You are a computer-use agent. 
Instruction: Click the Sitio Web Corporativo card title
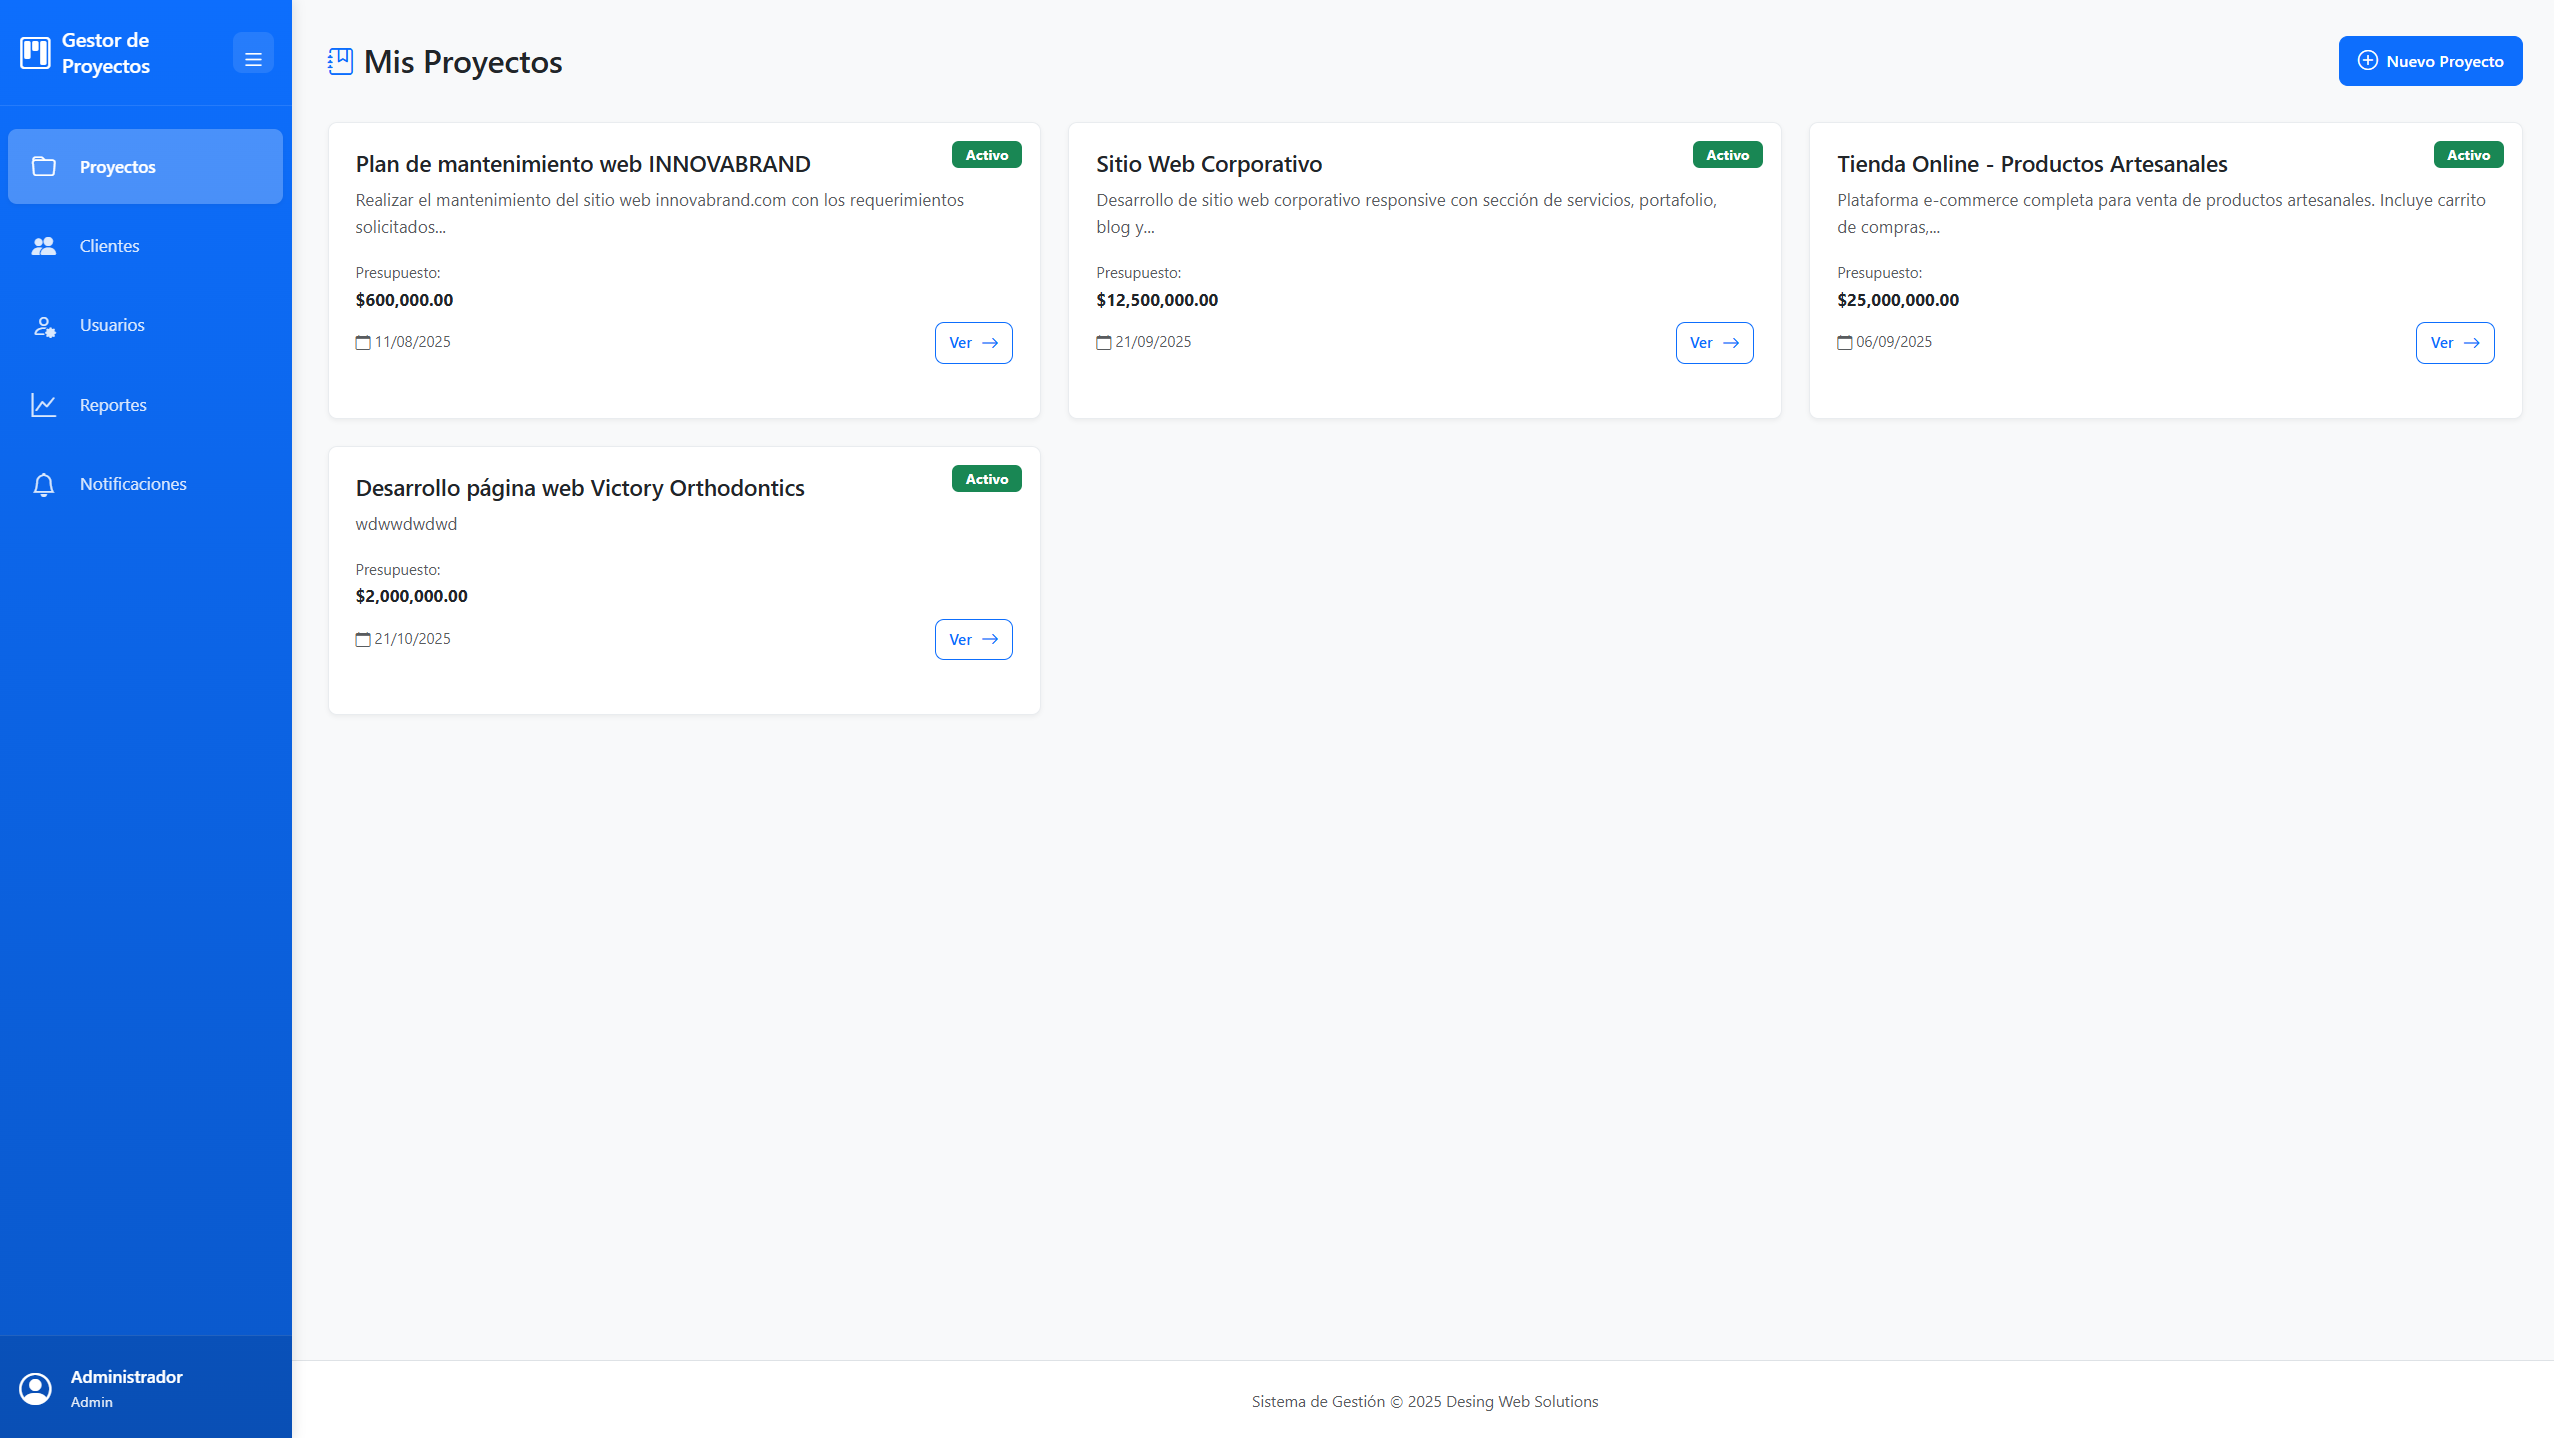click(1209, 164)
